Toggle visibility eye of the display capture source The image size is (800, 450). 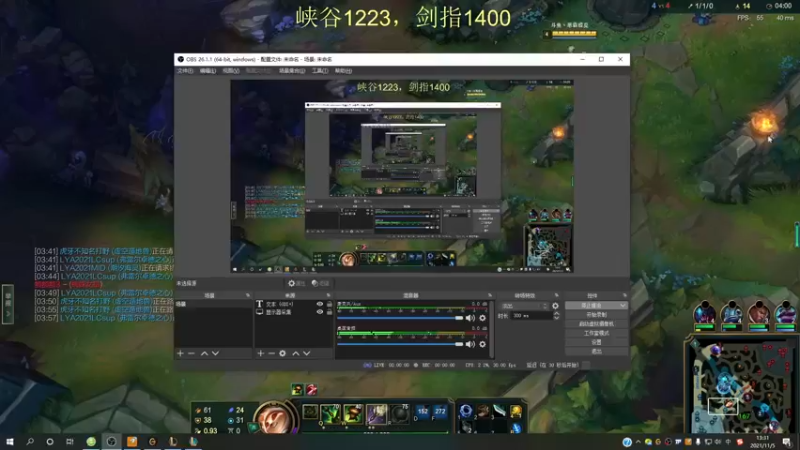click(x=320, y=312)
